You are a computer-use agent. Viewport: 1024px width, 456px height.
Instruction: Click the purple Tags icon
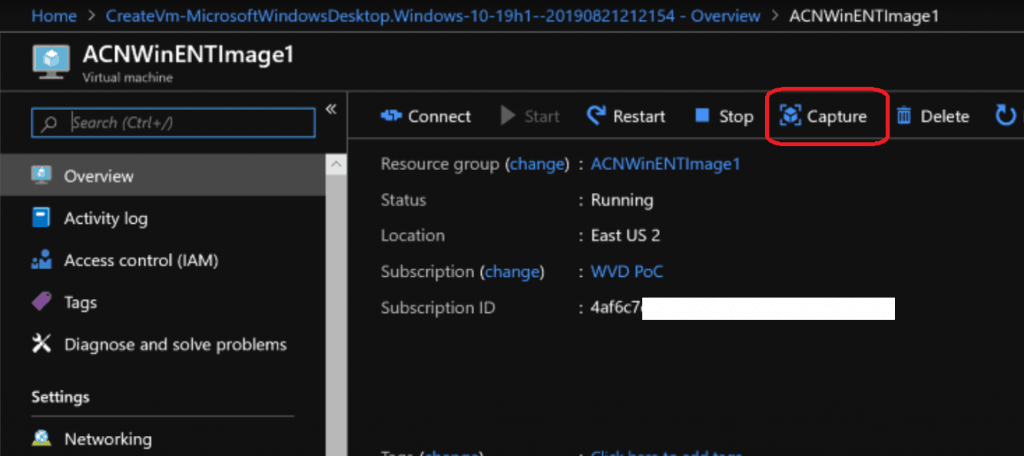(x=42, y=302)
